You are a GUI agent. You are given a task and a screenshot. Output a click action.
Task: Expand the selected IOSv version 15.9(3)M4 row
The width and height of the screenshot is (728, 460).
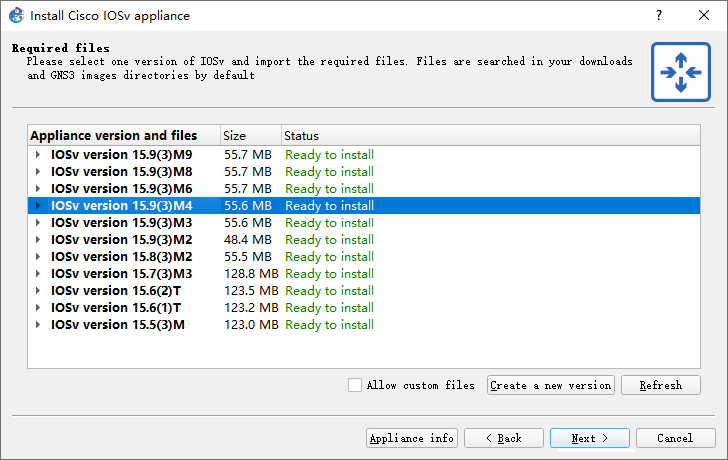point(38,206)
